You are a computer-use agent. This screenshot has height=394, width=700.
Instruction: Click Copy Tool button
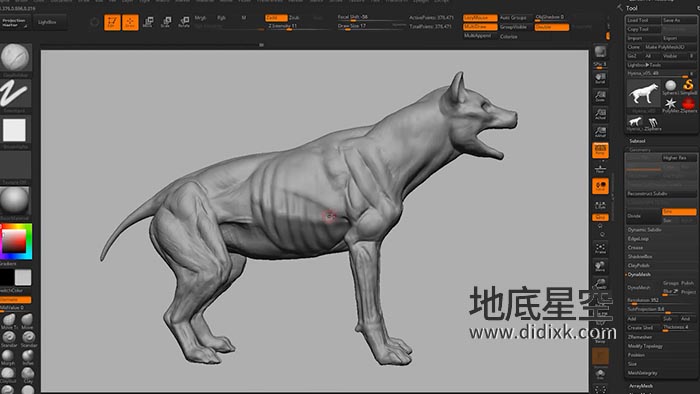point(643,29)
